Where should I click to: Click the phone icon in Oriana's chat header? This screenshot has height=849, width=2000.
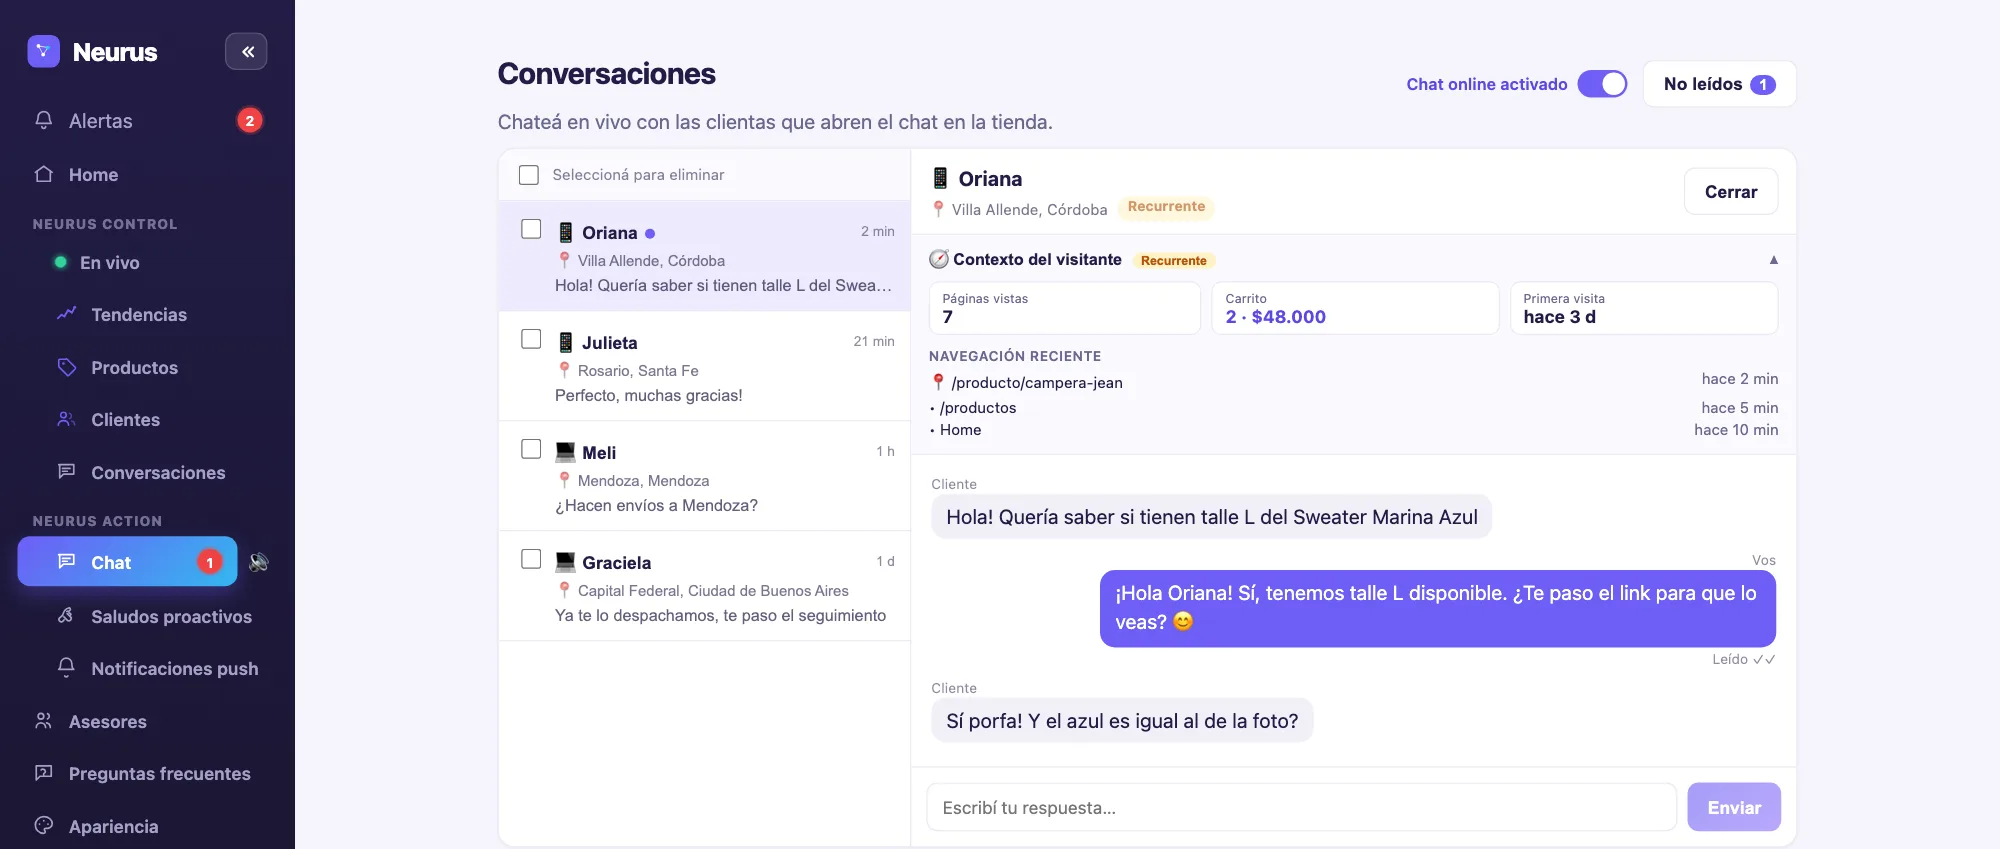[x=940, y=178]
